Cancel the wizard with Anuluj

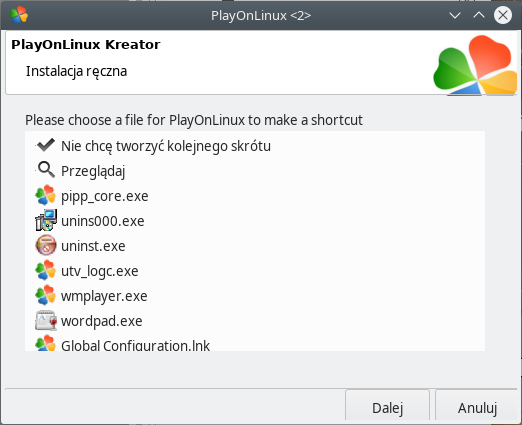pos(477,407)
